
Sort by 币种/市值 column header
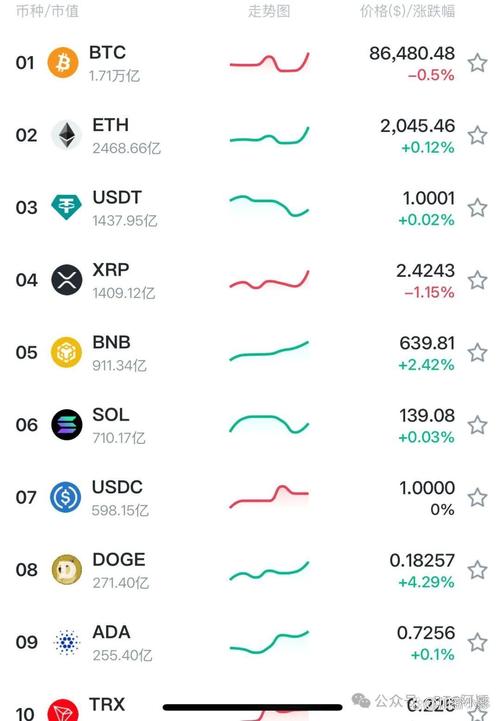pos(47,11)
